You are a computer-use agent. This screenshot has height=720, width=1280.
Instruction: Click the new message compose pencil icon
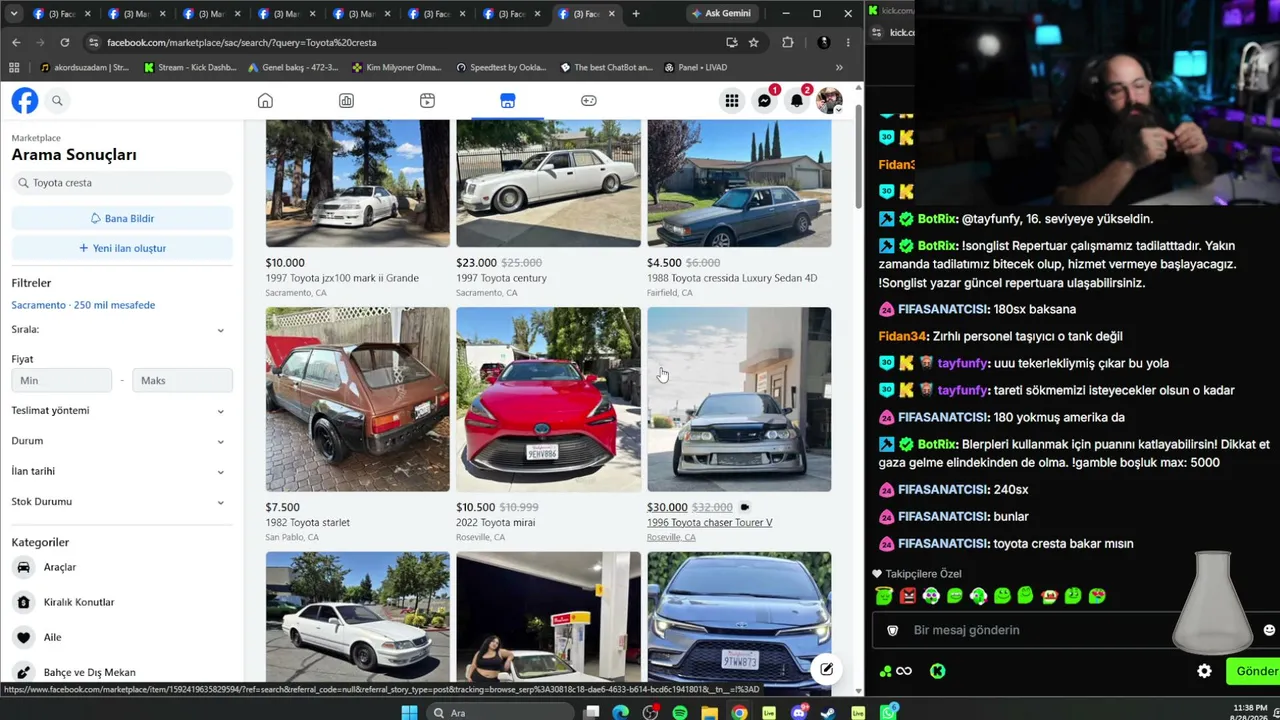coord(826,669)
